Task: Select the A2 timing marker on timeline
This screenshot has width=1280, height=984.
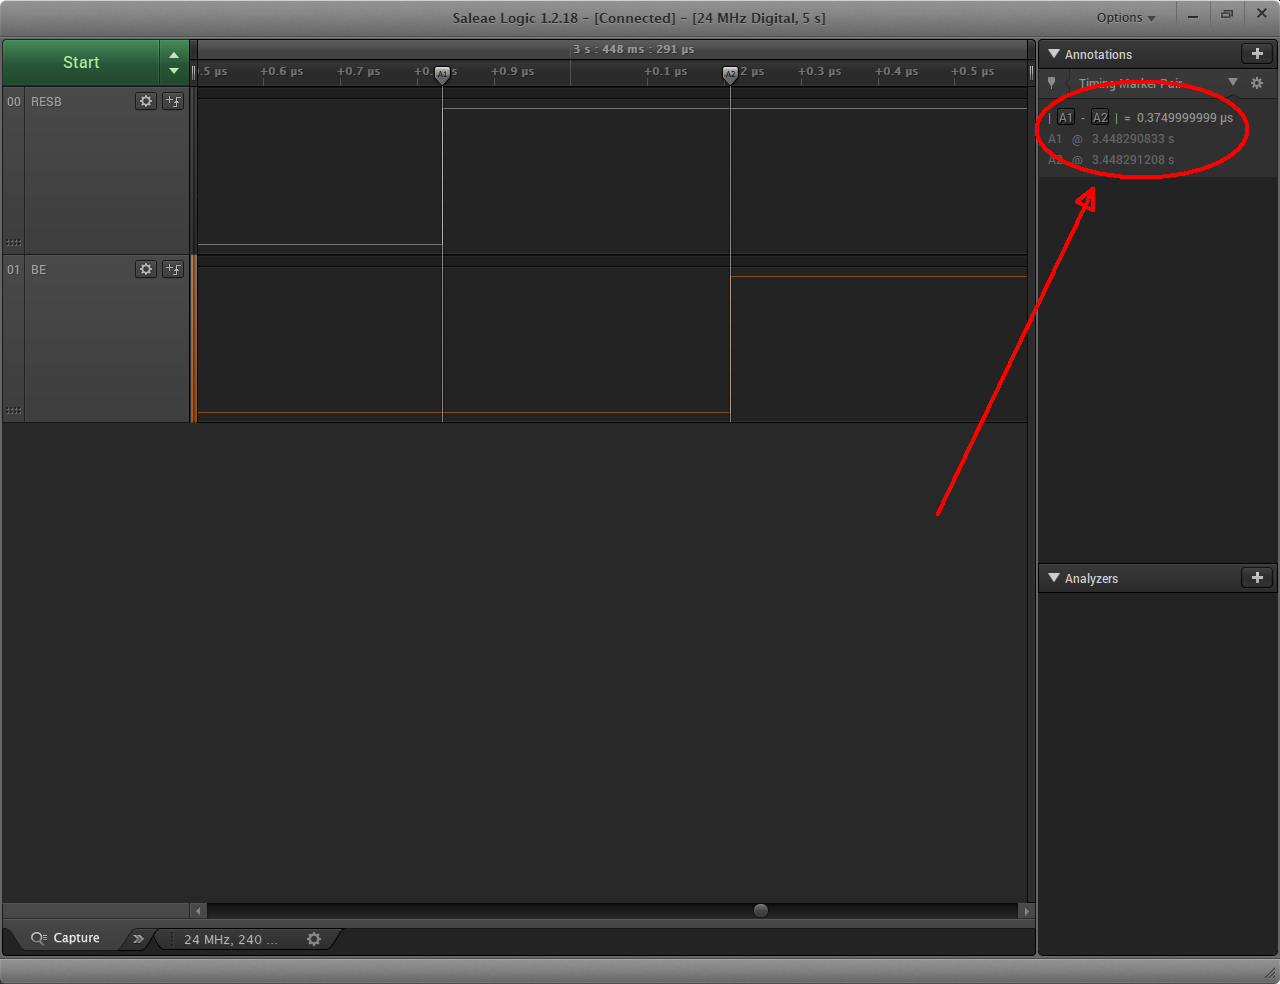Action: [x=730, y=74]
